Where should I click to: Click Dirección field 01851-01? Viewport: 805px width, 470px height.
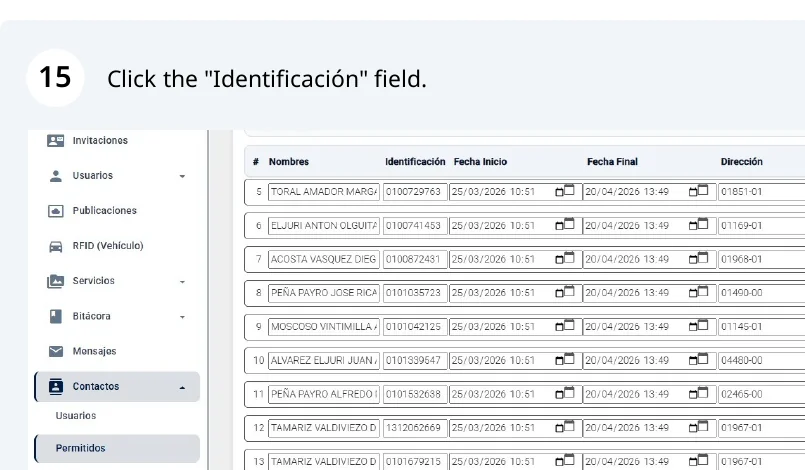coord(761,192)
